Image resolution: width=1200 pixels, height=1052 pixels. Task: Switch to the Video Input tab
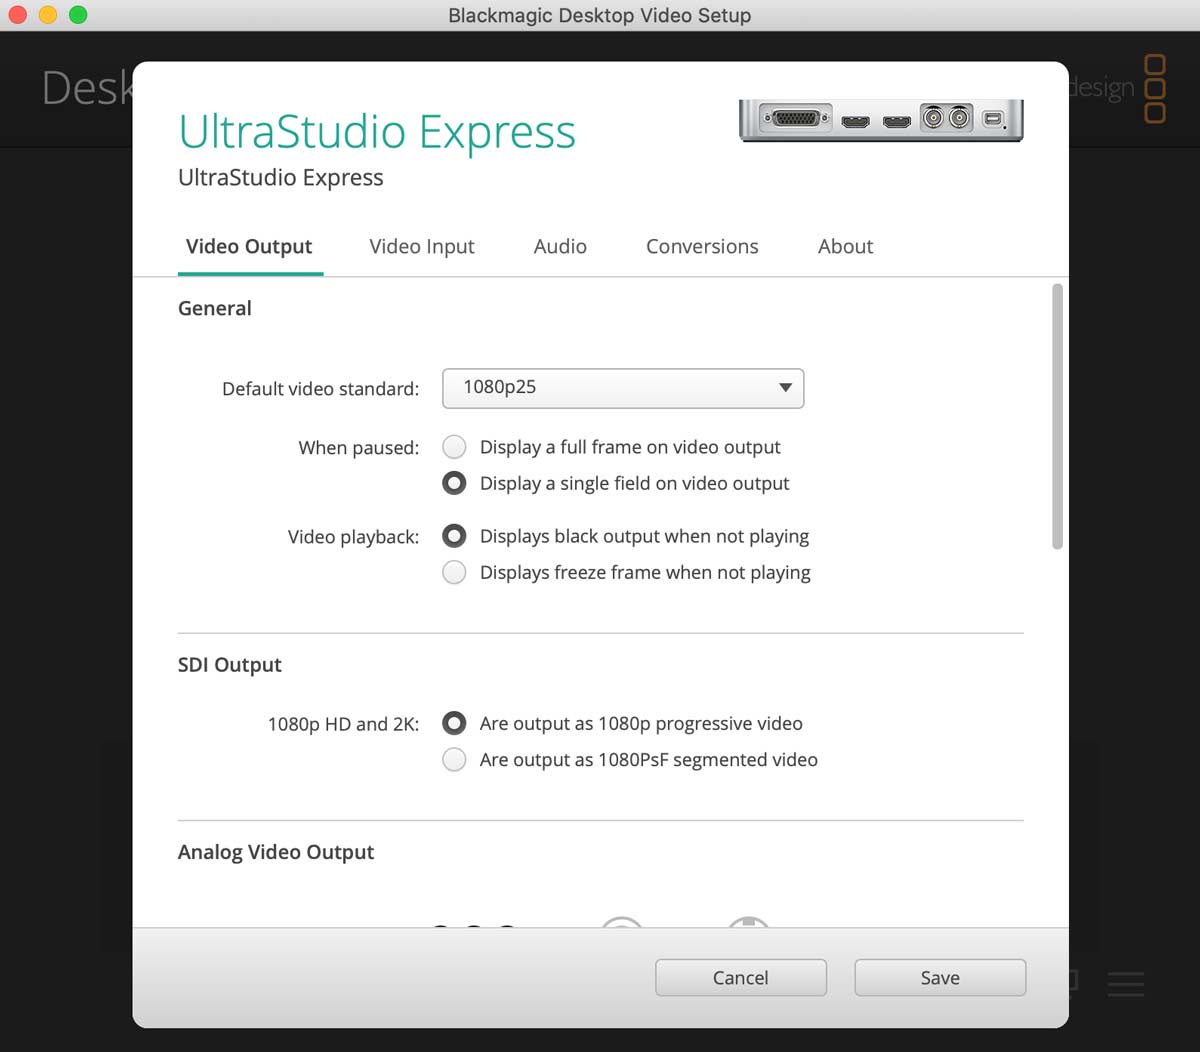[421, 247]
